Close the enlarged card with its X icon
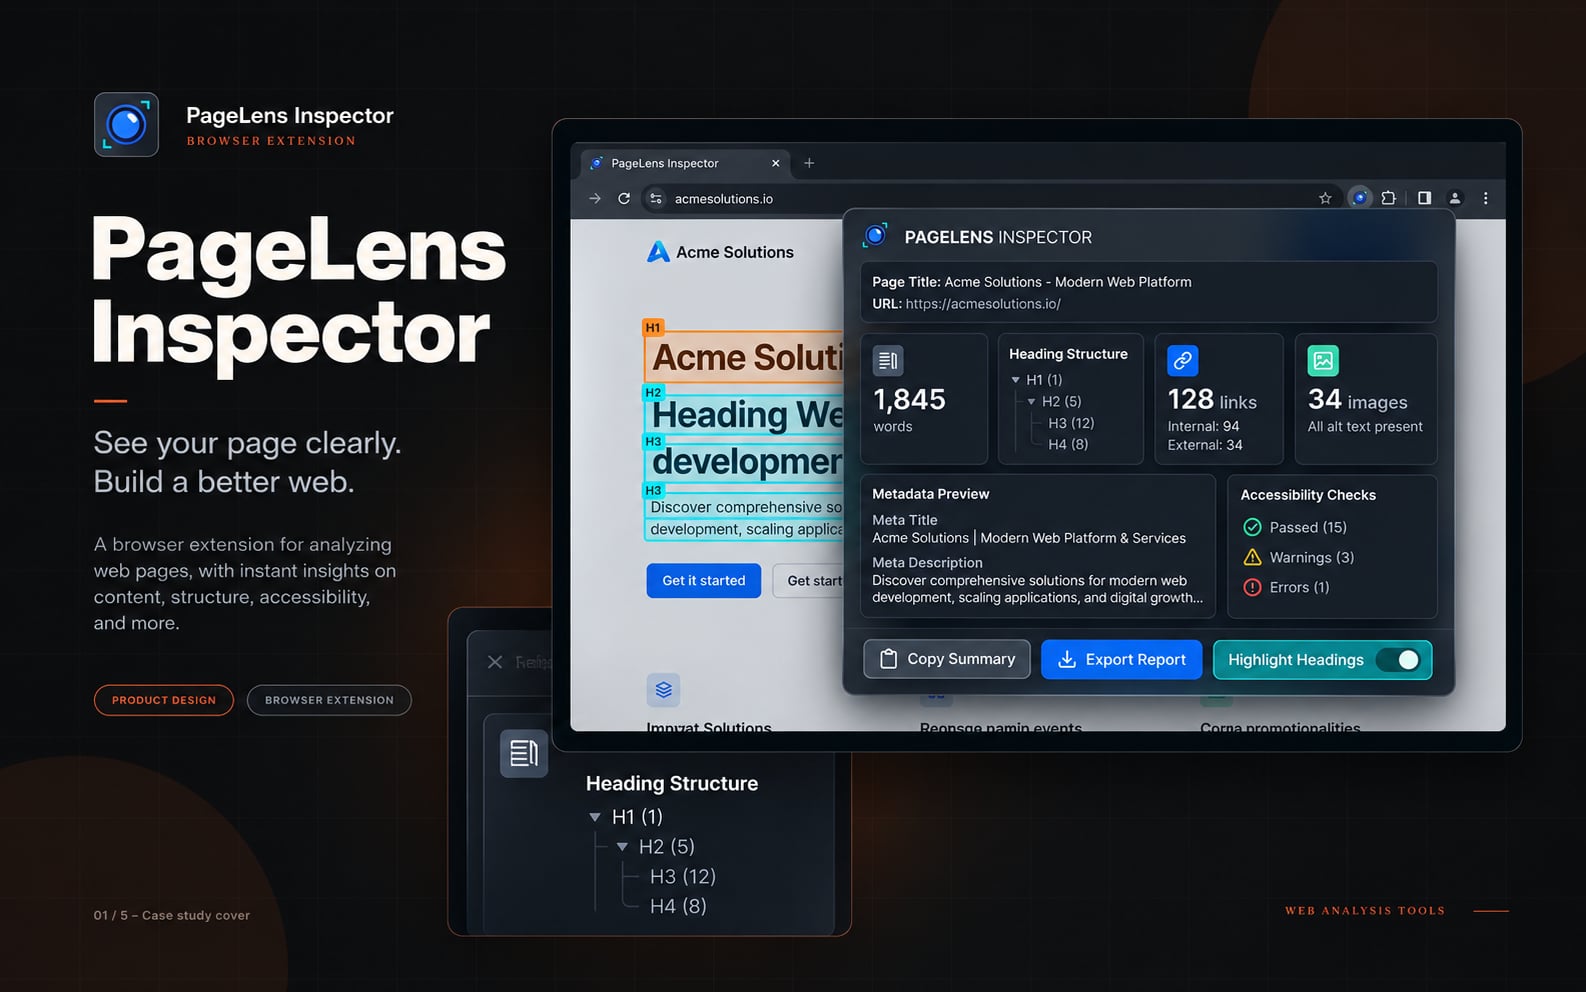The image size is (1586, 992). (x=495, y=662)
